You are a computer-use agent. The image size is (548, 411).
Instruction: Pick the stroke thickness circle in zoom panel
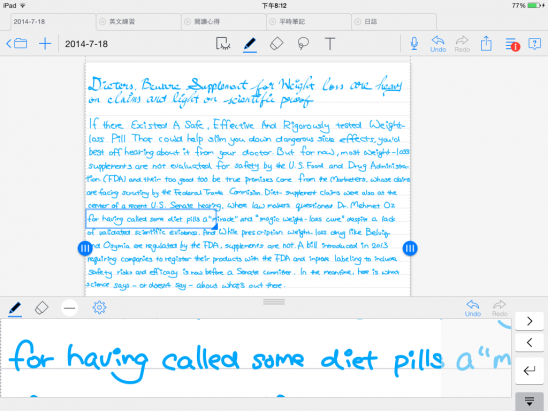[x=70, y=308]
